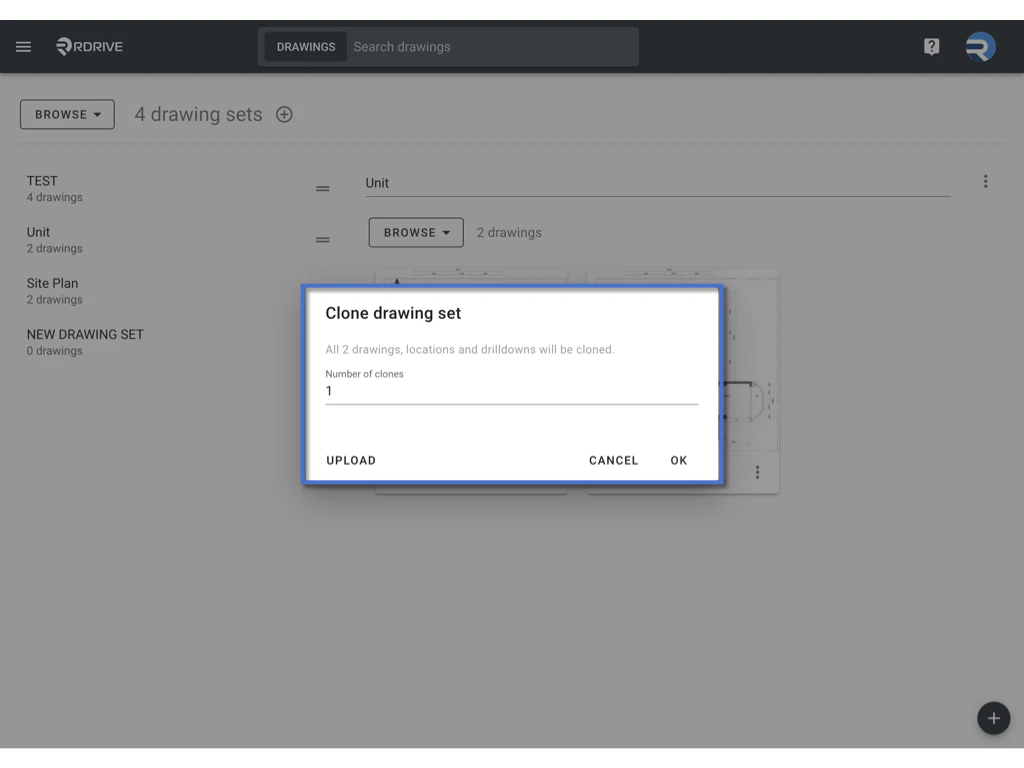Add a new drawing set with plus-circle icon
Screen dimensions: 1024x768
click(x=284, y=114)
